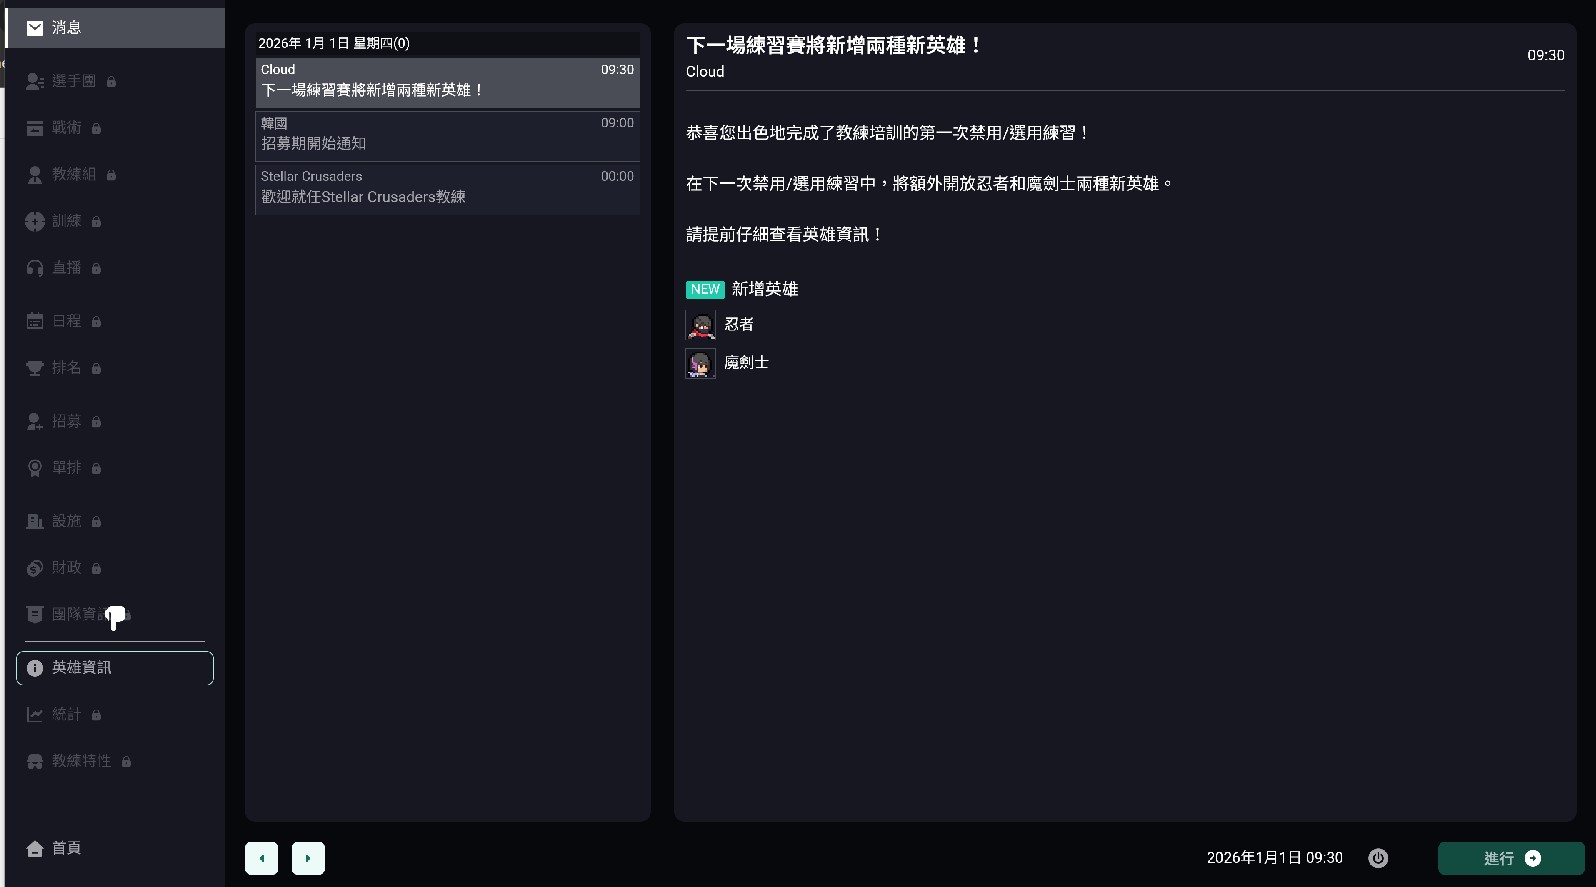Click the add-person icon beside 招募

click(35, 421)
